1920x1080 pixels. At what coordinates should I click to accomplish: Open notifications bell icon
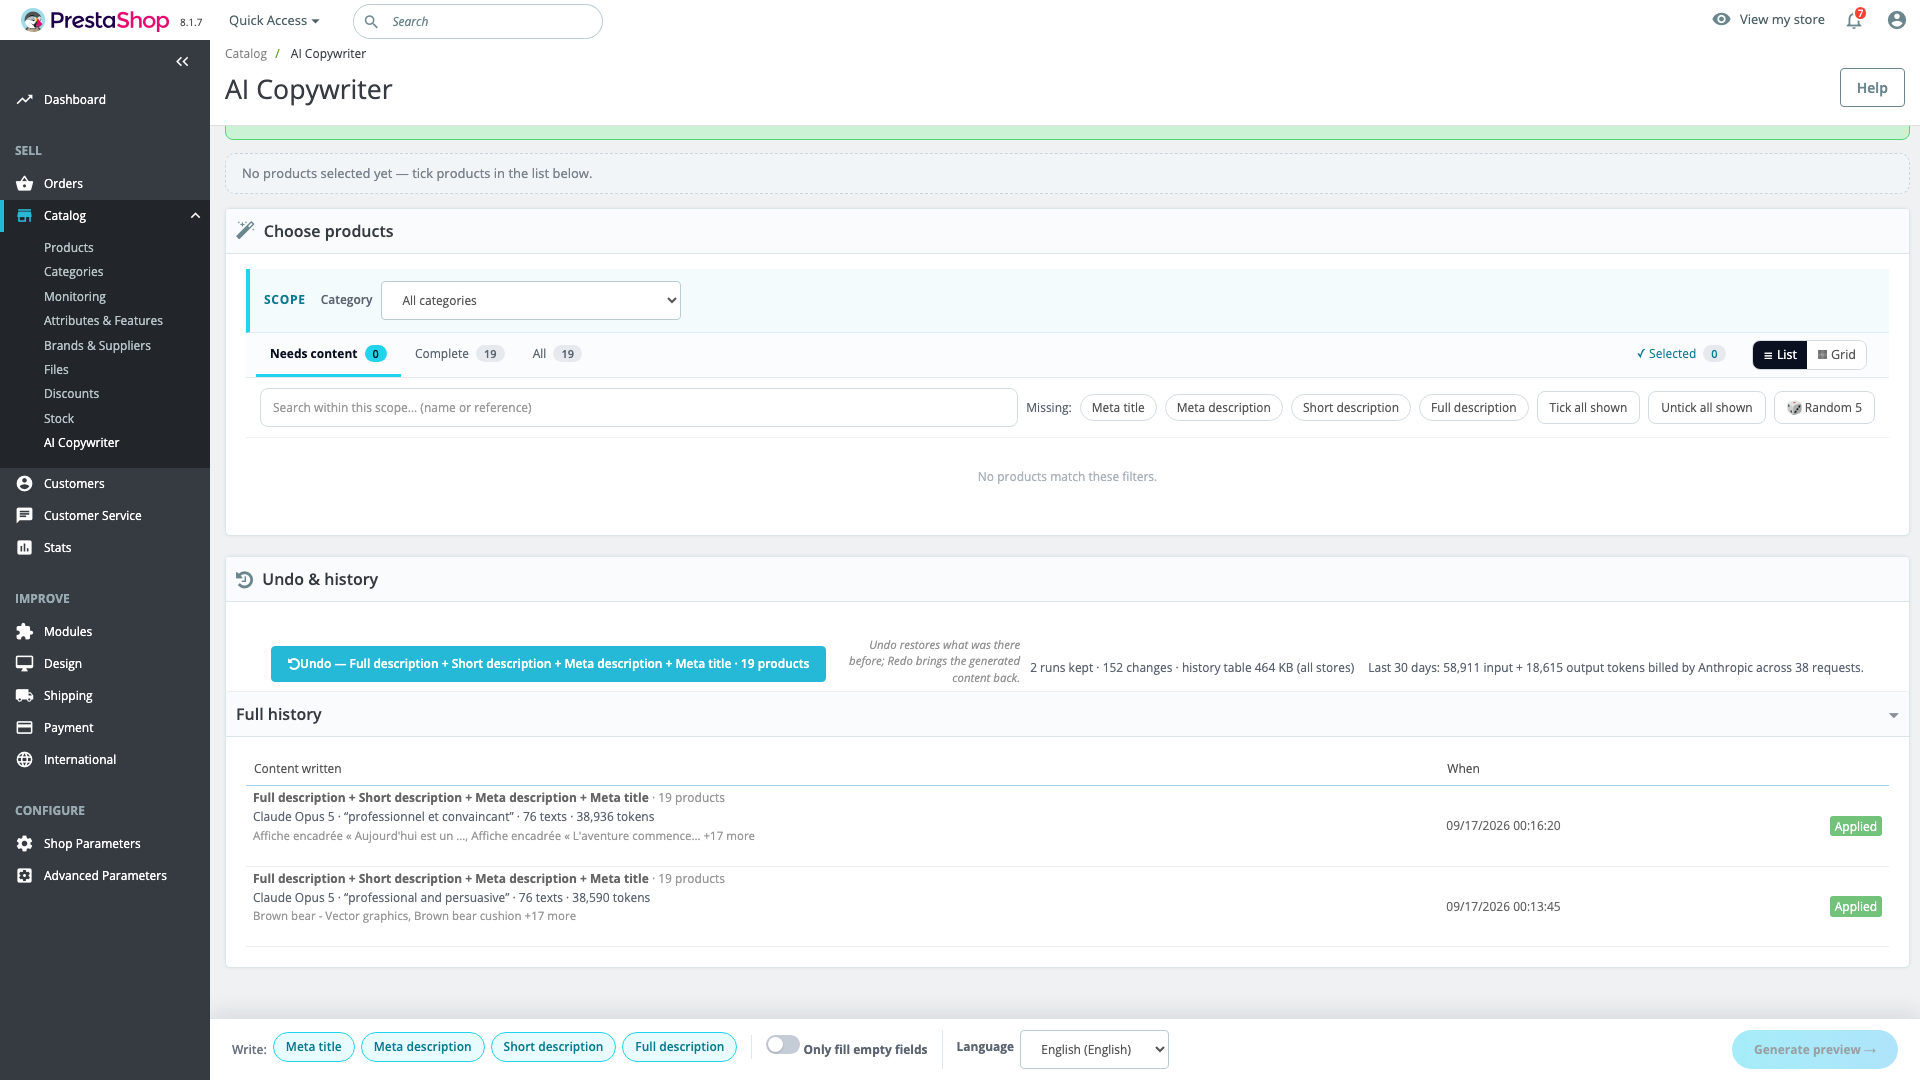click(1854, 20)
